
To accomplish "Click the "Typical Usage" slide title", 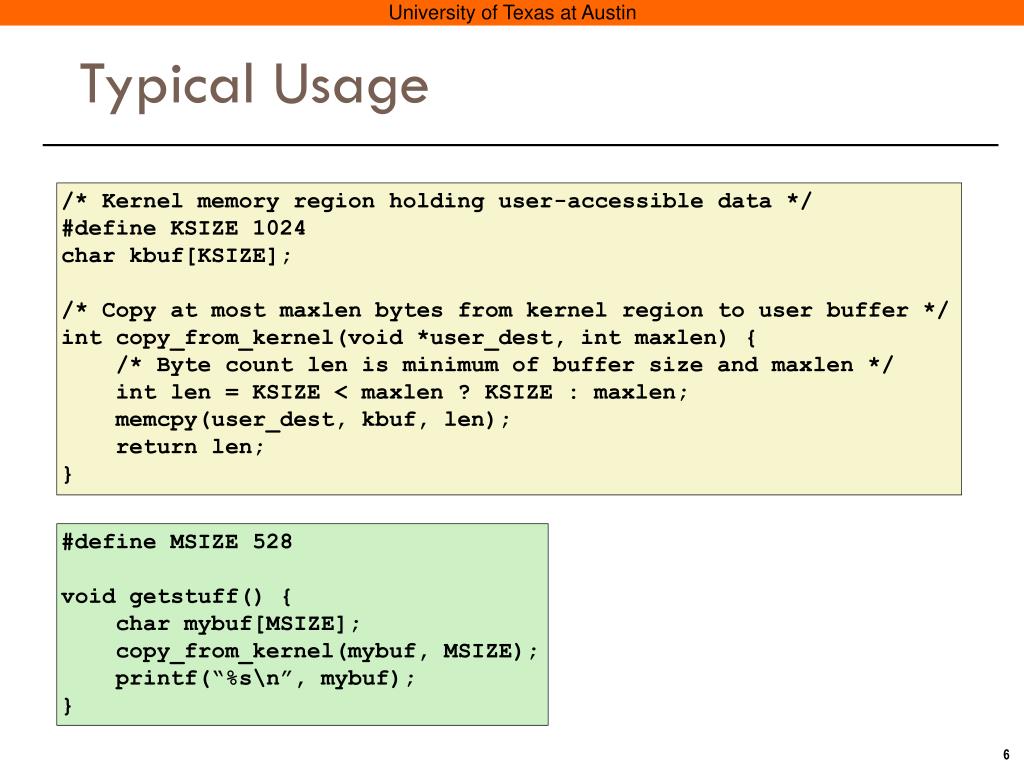I will 254,85.
